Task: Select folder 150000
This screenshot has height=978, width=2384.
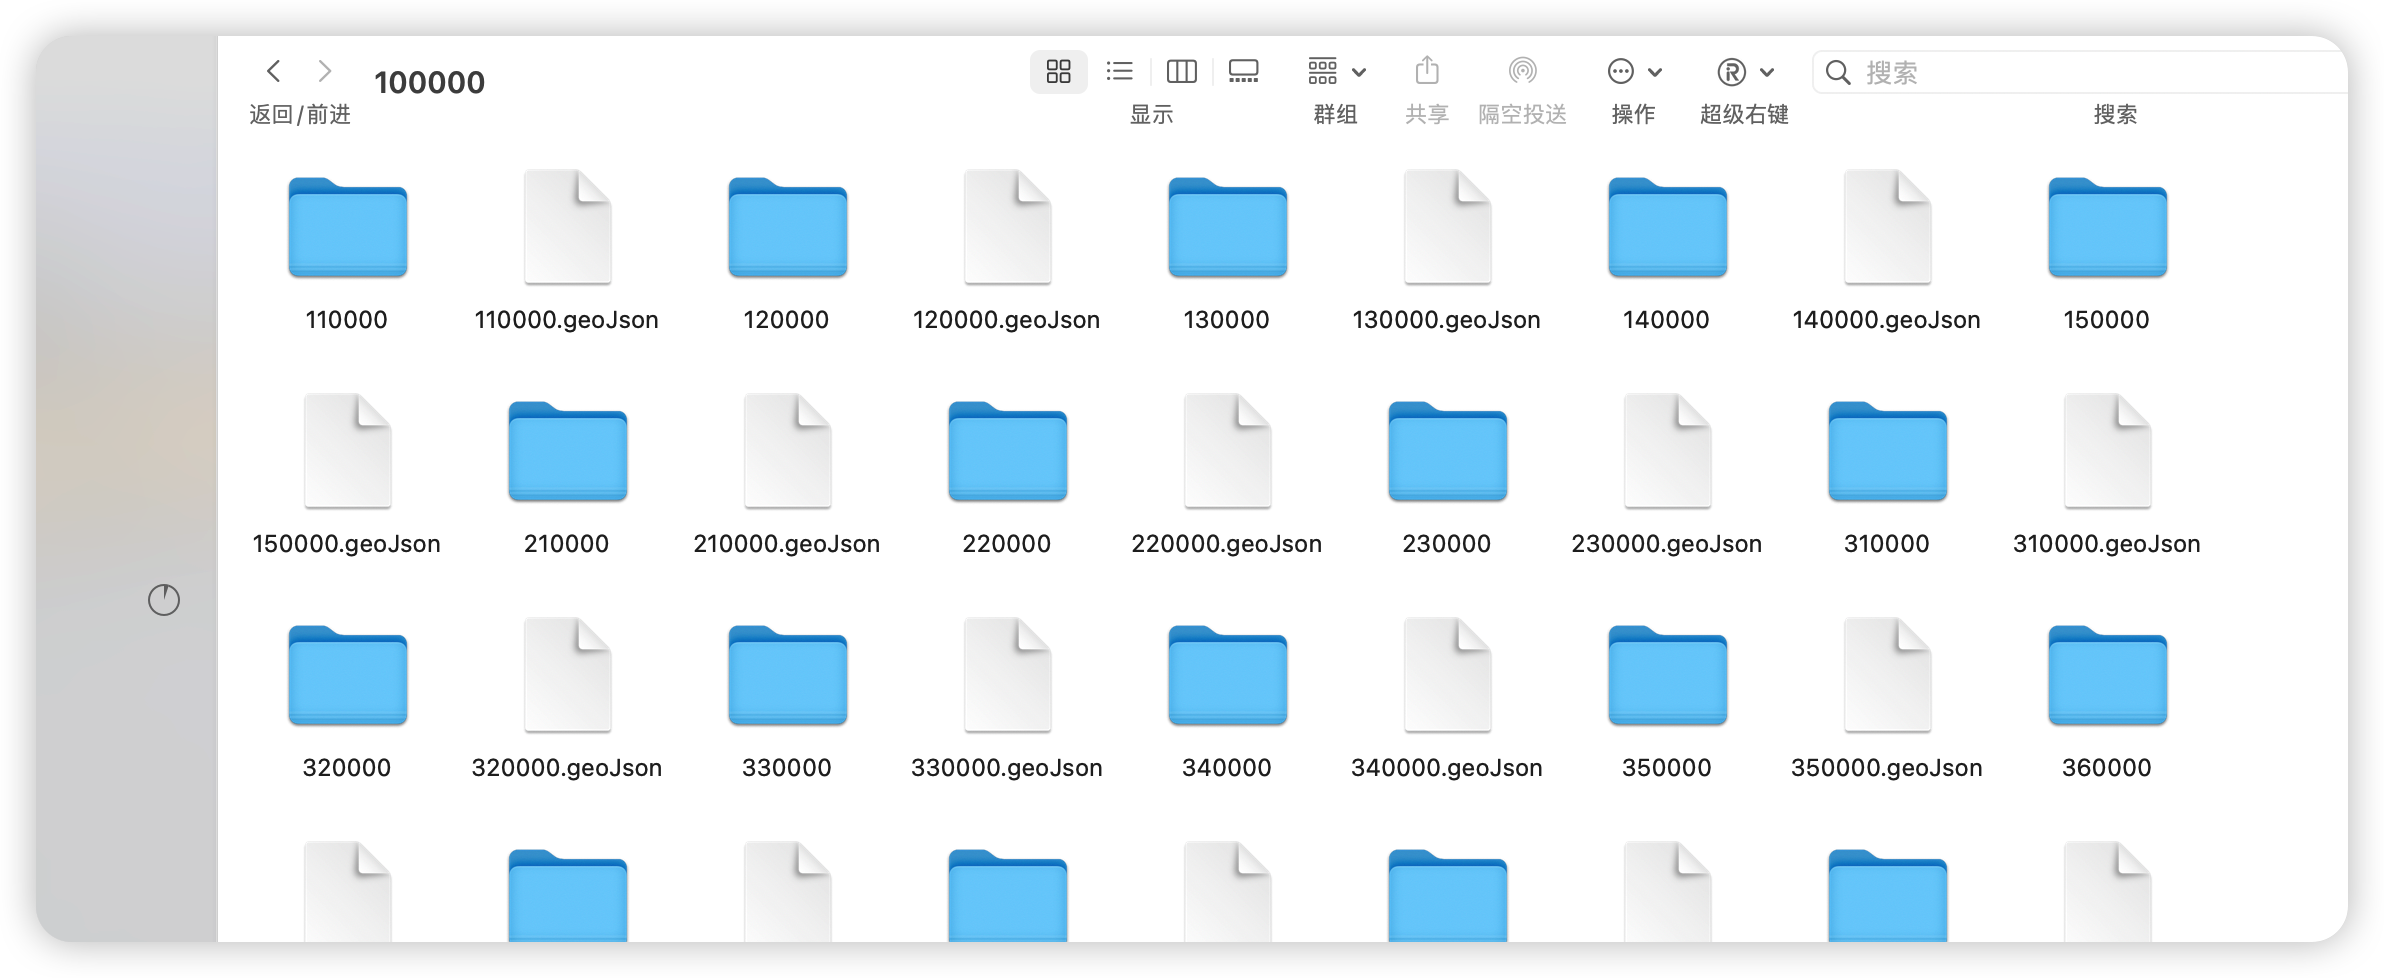Action: [2107, 227]
